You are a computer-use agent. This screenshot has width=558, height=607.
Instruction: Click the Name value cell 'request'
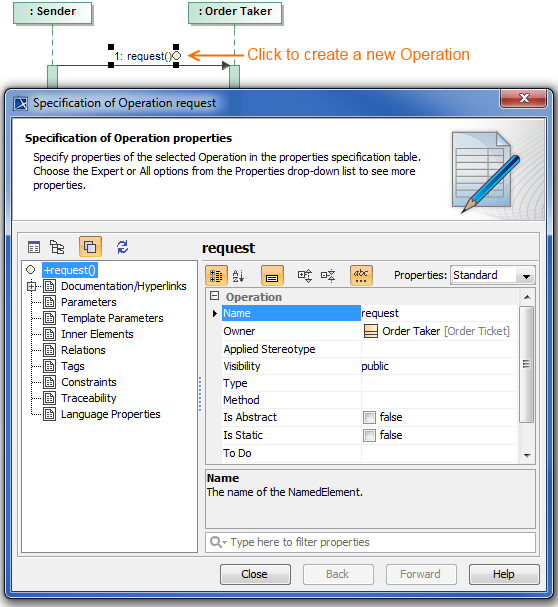coord(439,313)
